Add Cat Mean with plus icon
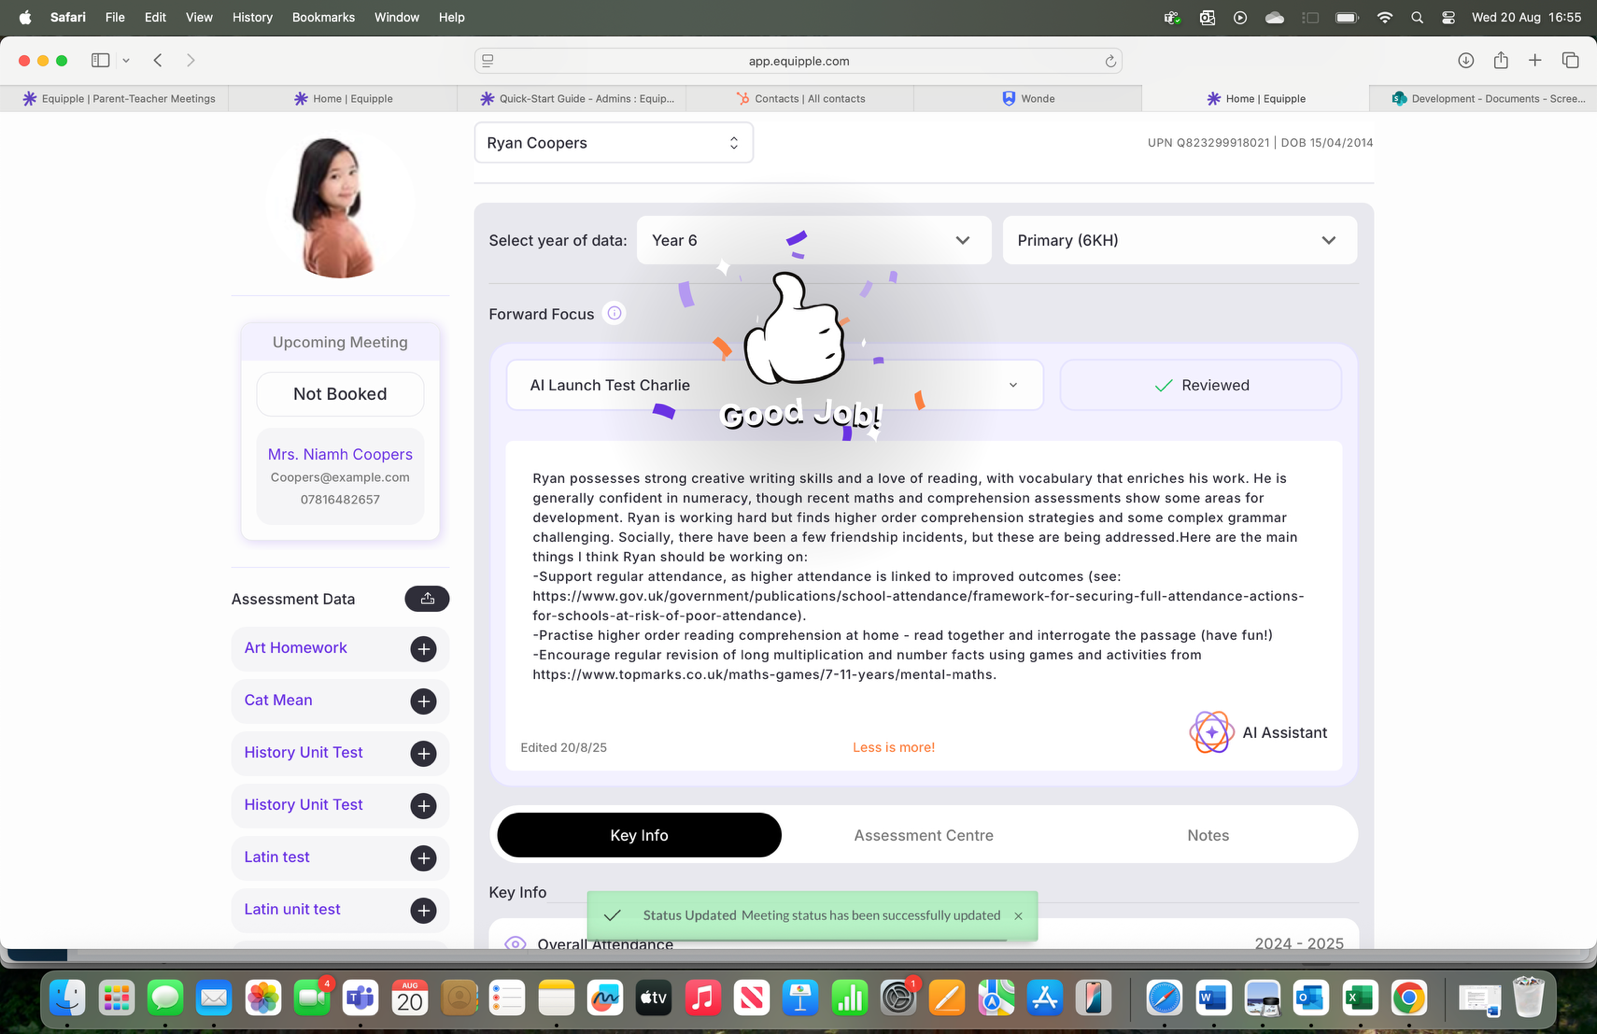This screenshot has height=1034, width=1597. coord(423,701)
